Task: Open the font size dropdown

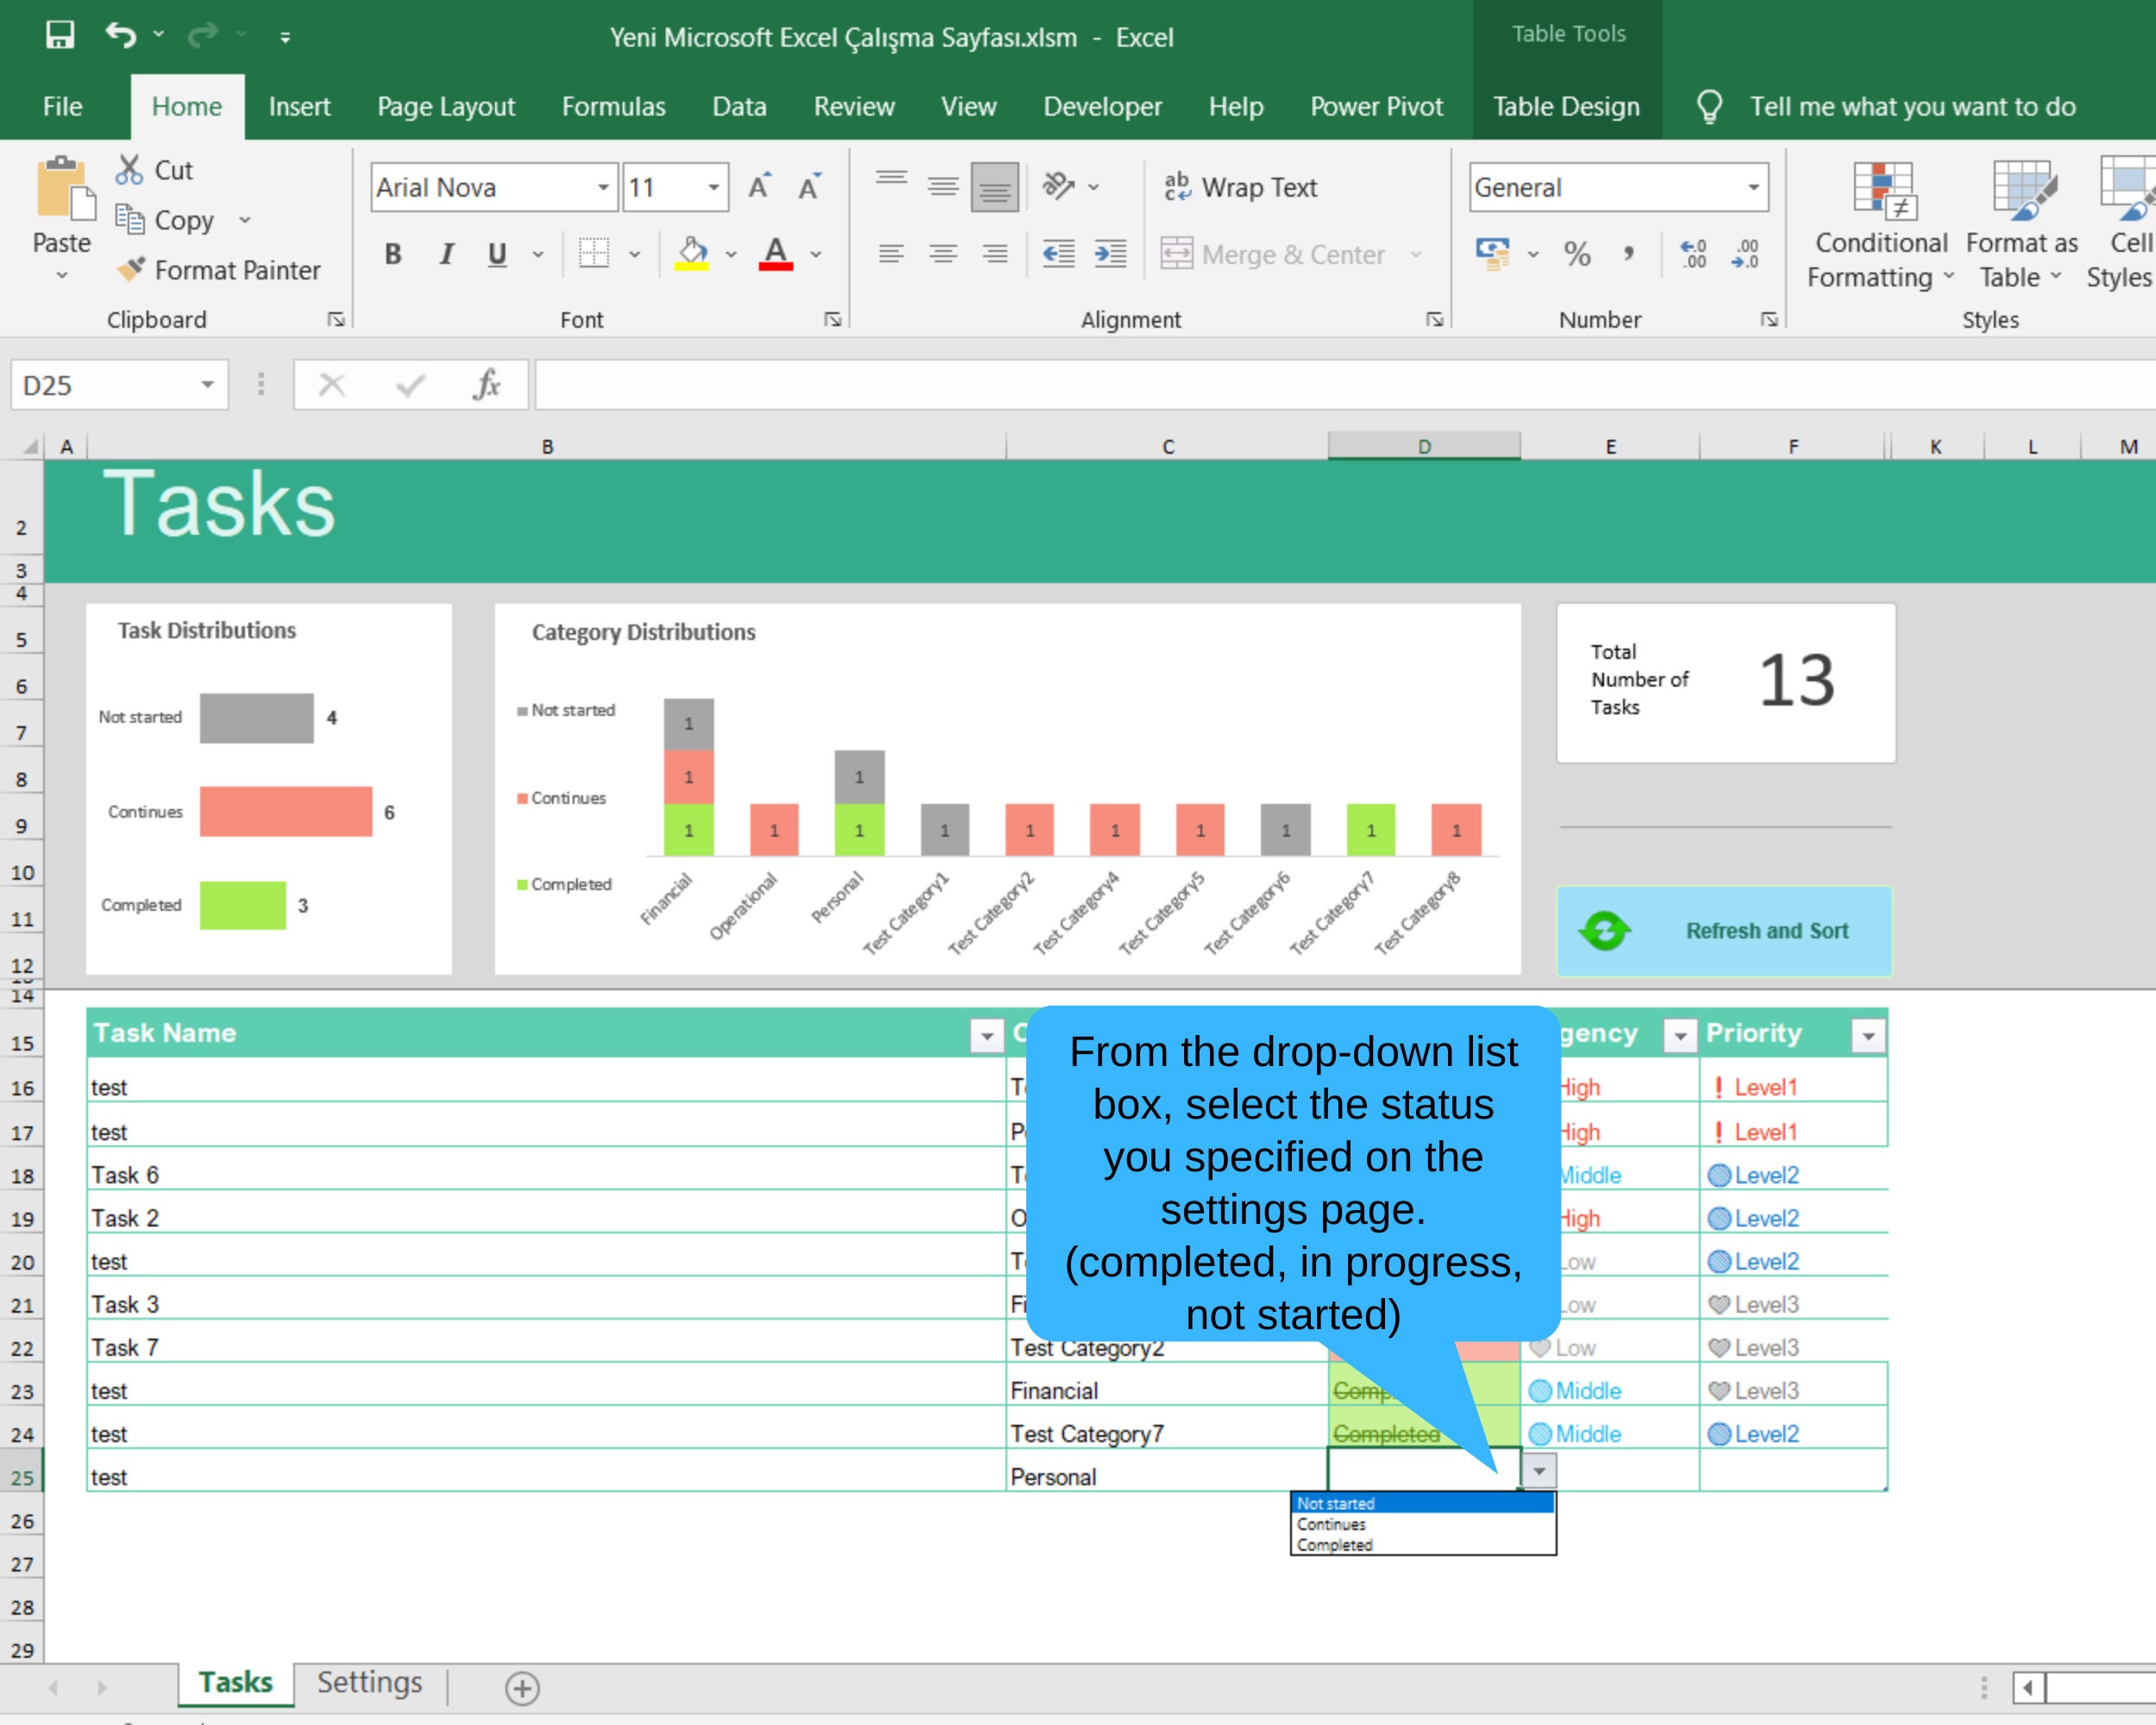Action: pos(712,187)
